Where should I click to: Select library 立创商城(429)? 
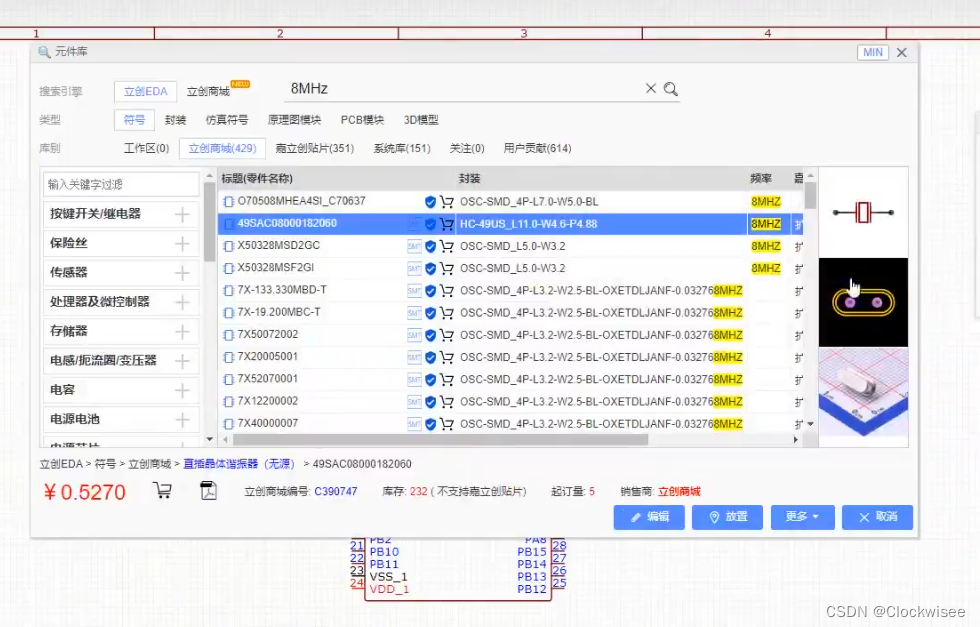click(222, 148)
